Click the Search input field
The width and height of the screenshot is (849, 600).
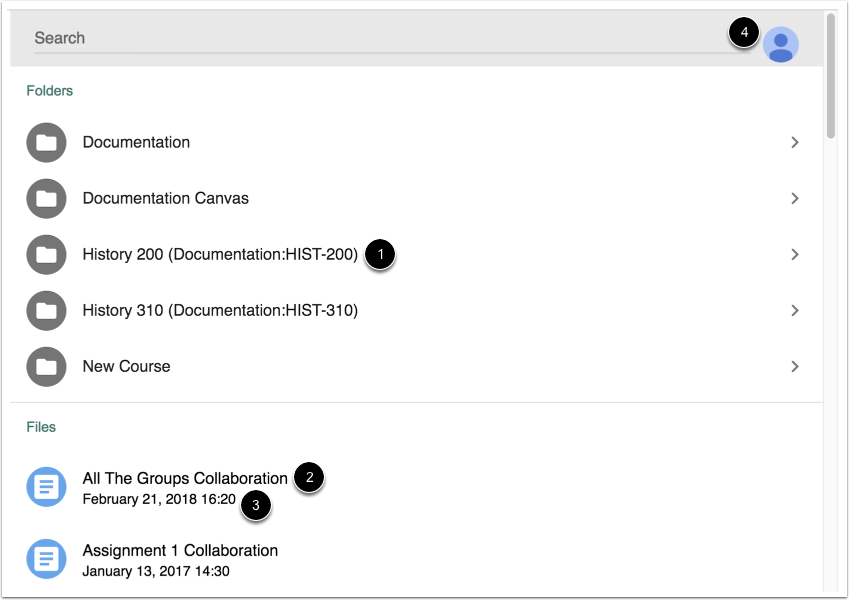(x=380, y=38)
